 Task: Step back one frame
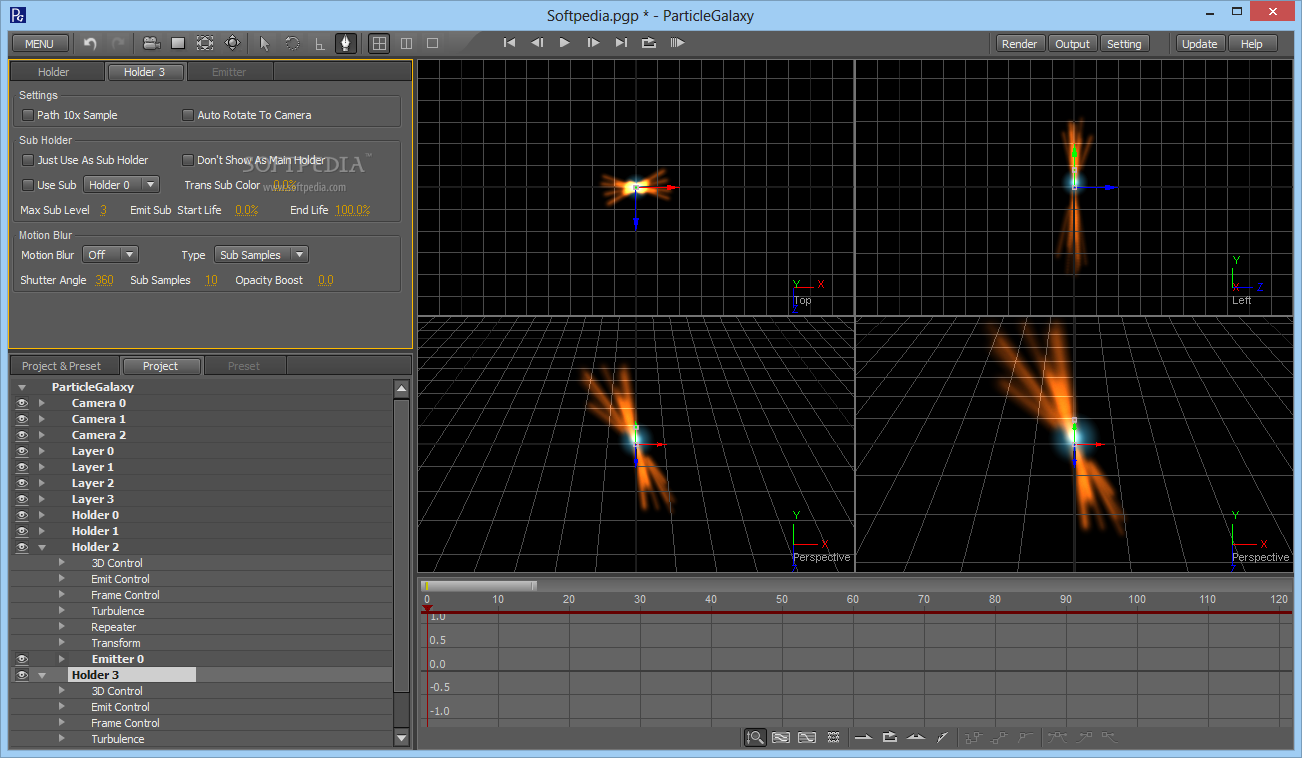click(x=537, y=43)
